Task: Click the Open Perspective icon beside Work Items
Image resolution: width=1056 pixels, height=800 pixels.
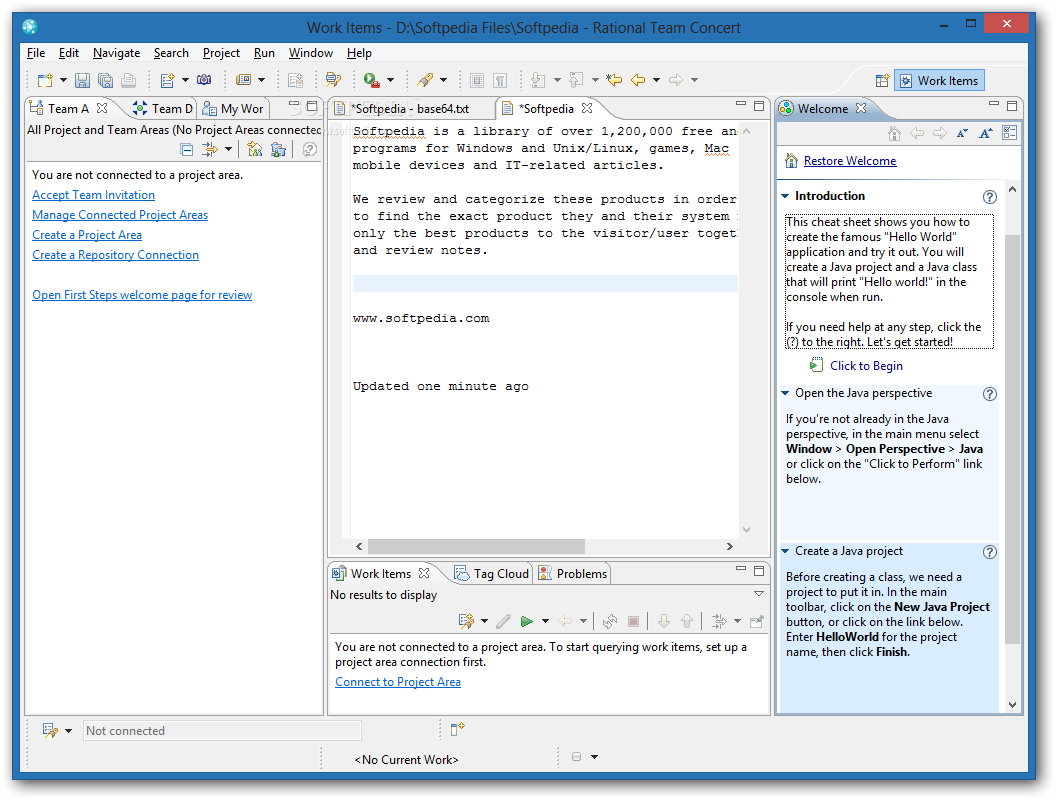Action: (x=882, y=81)
